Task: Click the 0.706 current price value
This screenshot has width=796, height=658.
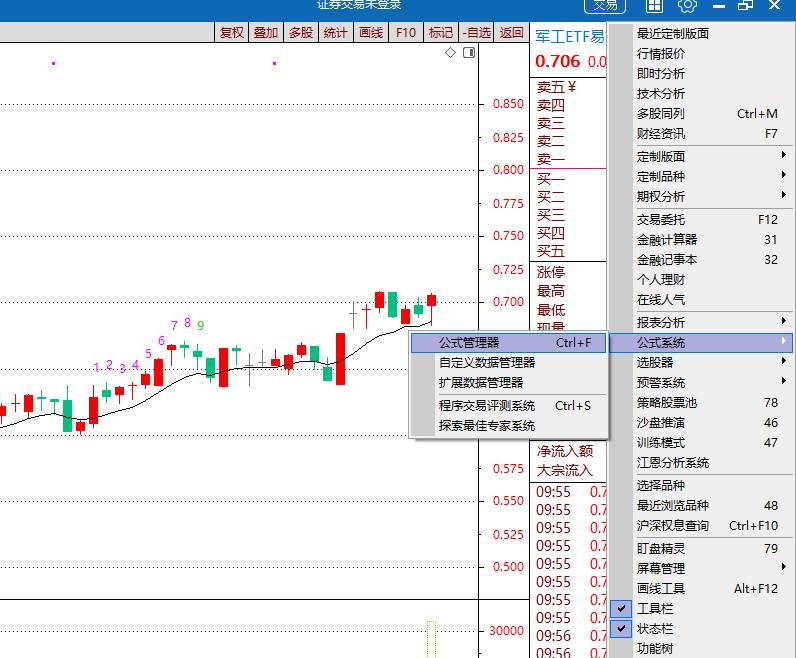Action: click(557, 61)
